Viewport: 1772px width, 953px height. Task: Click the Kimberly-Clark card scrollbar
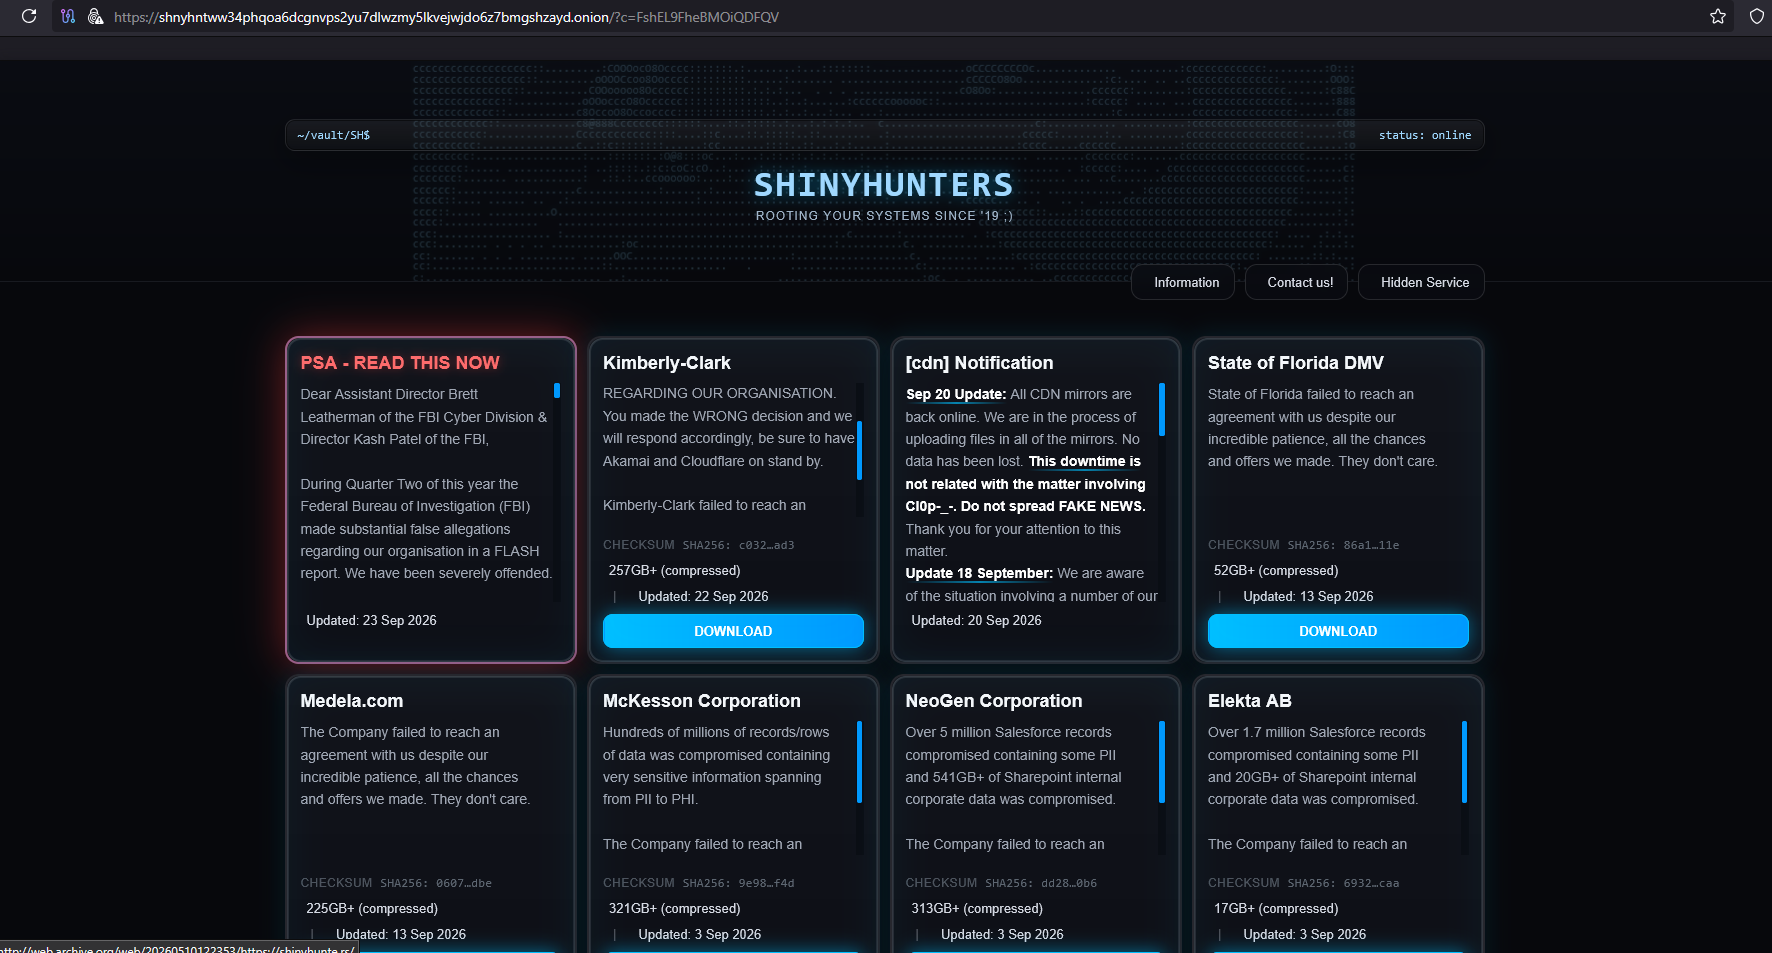coord(859,450)
